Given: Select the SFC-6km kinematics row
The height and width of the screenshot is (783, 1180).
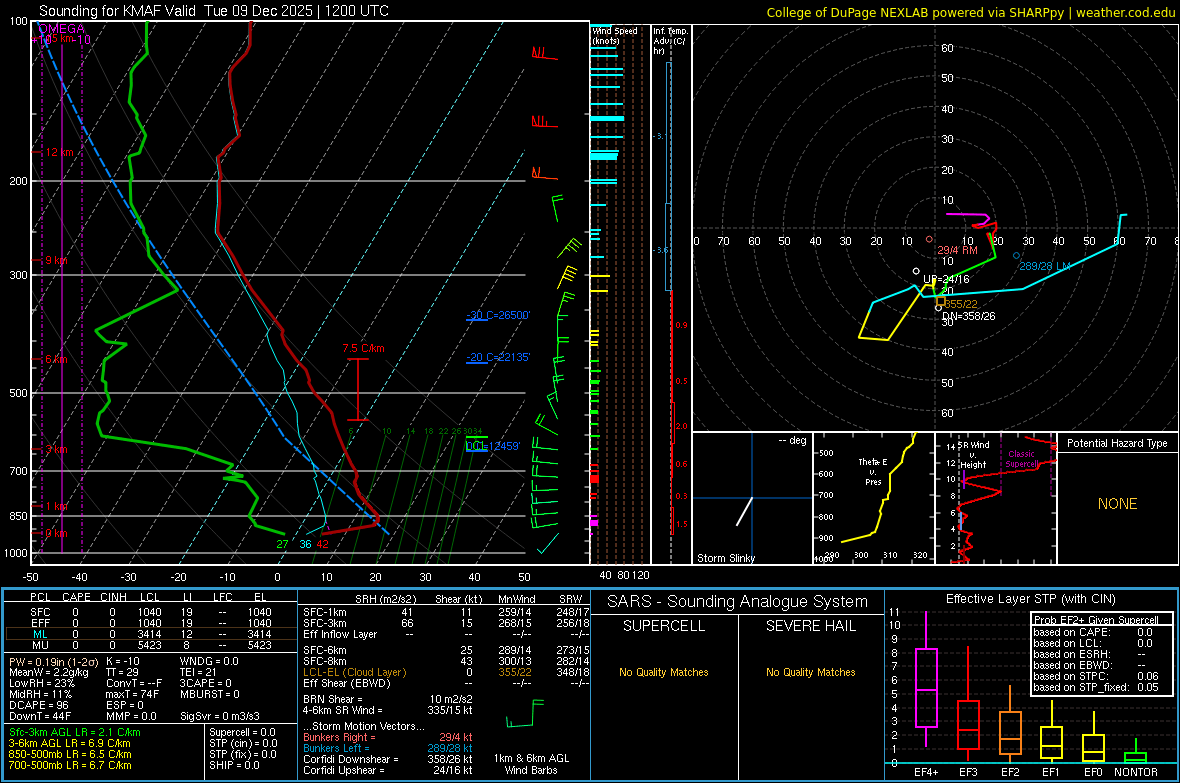Looking at the screenshot, I should 446,650.
